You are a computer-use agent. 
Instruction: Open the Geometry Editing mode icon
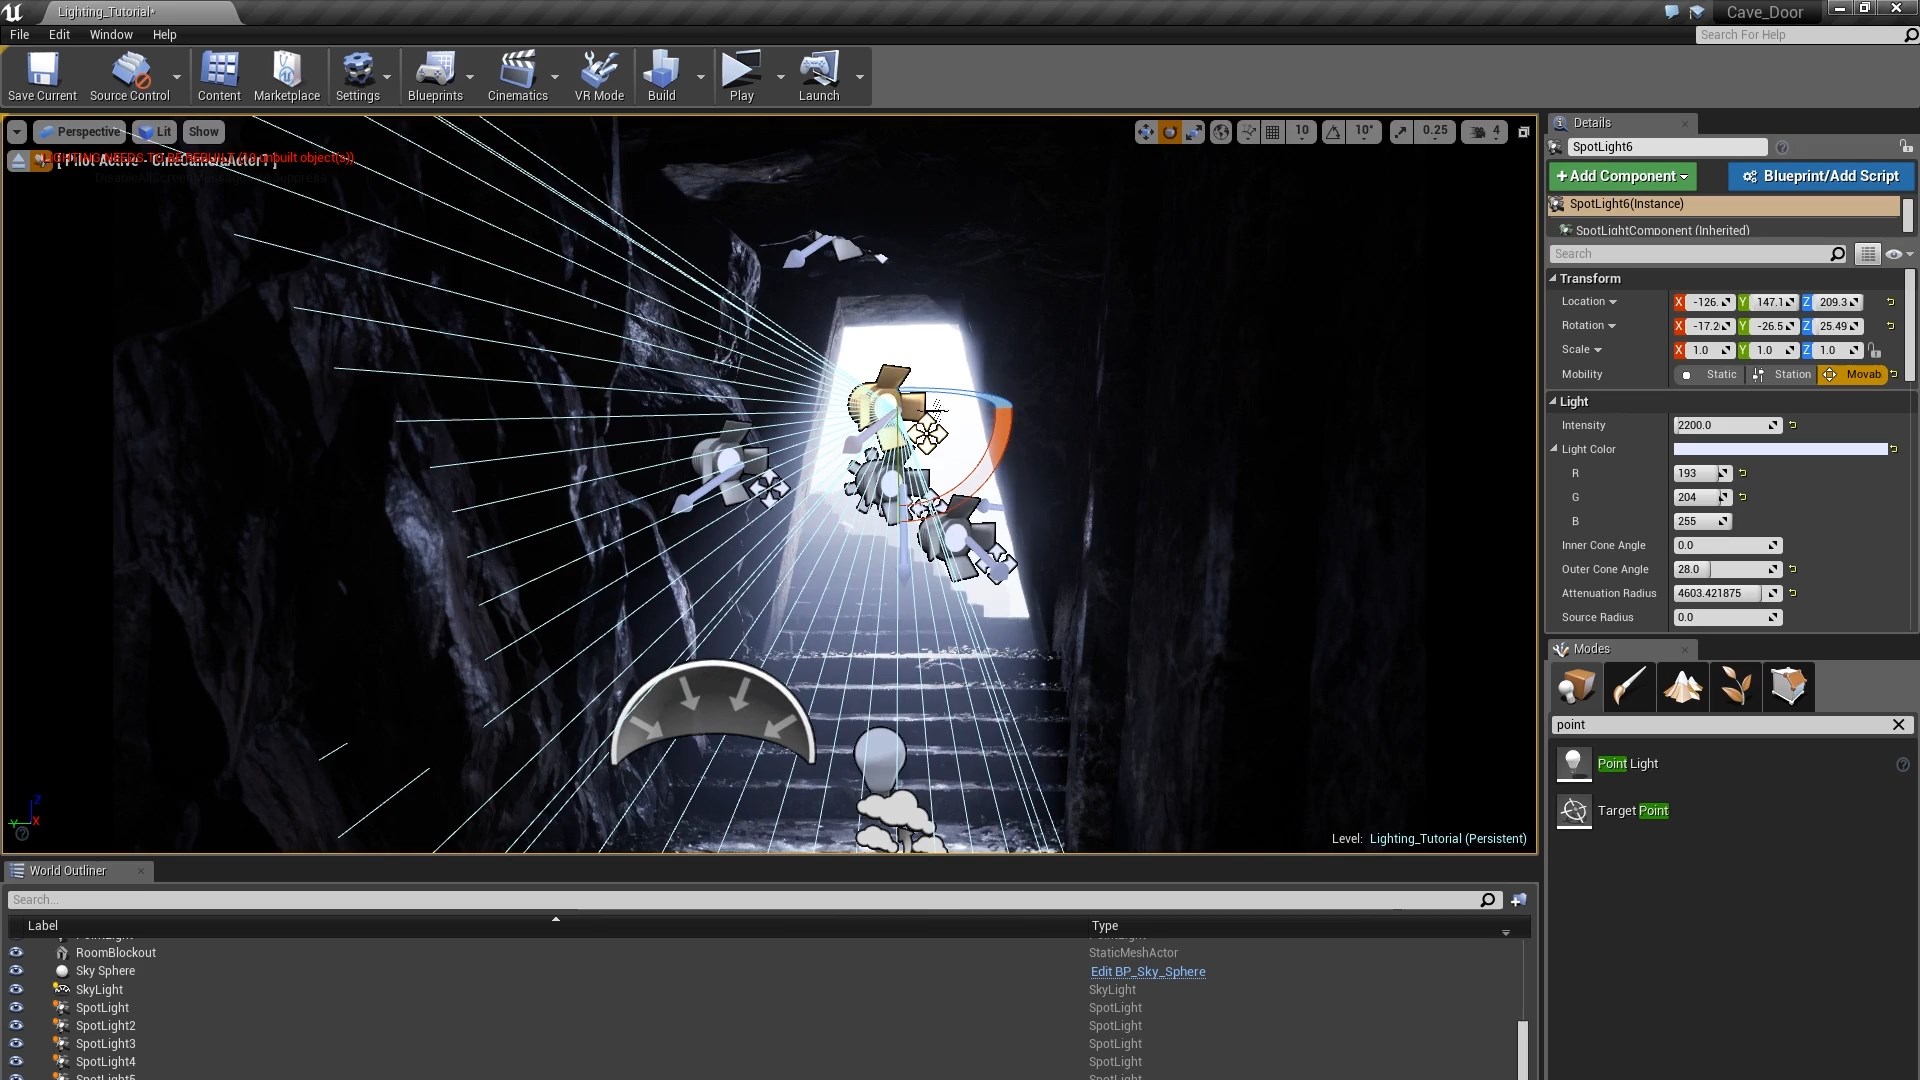click(1788, 687)
